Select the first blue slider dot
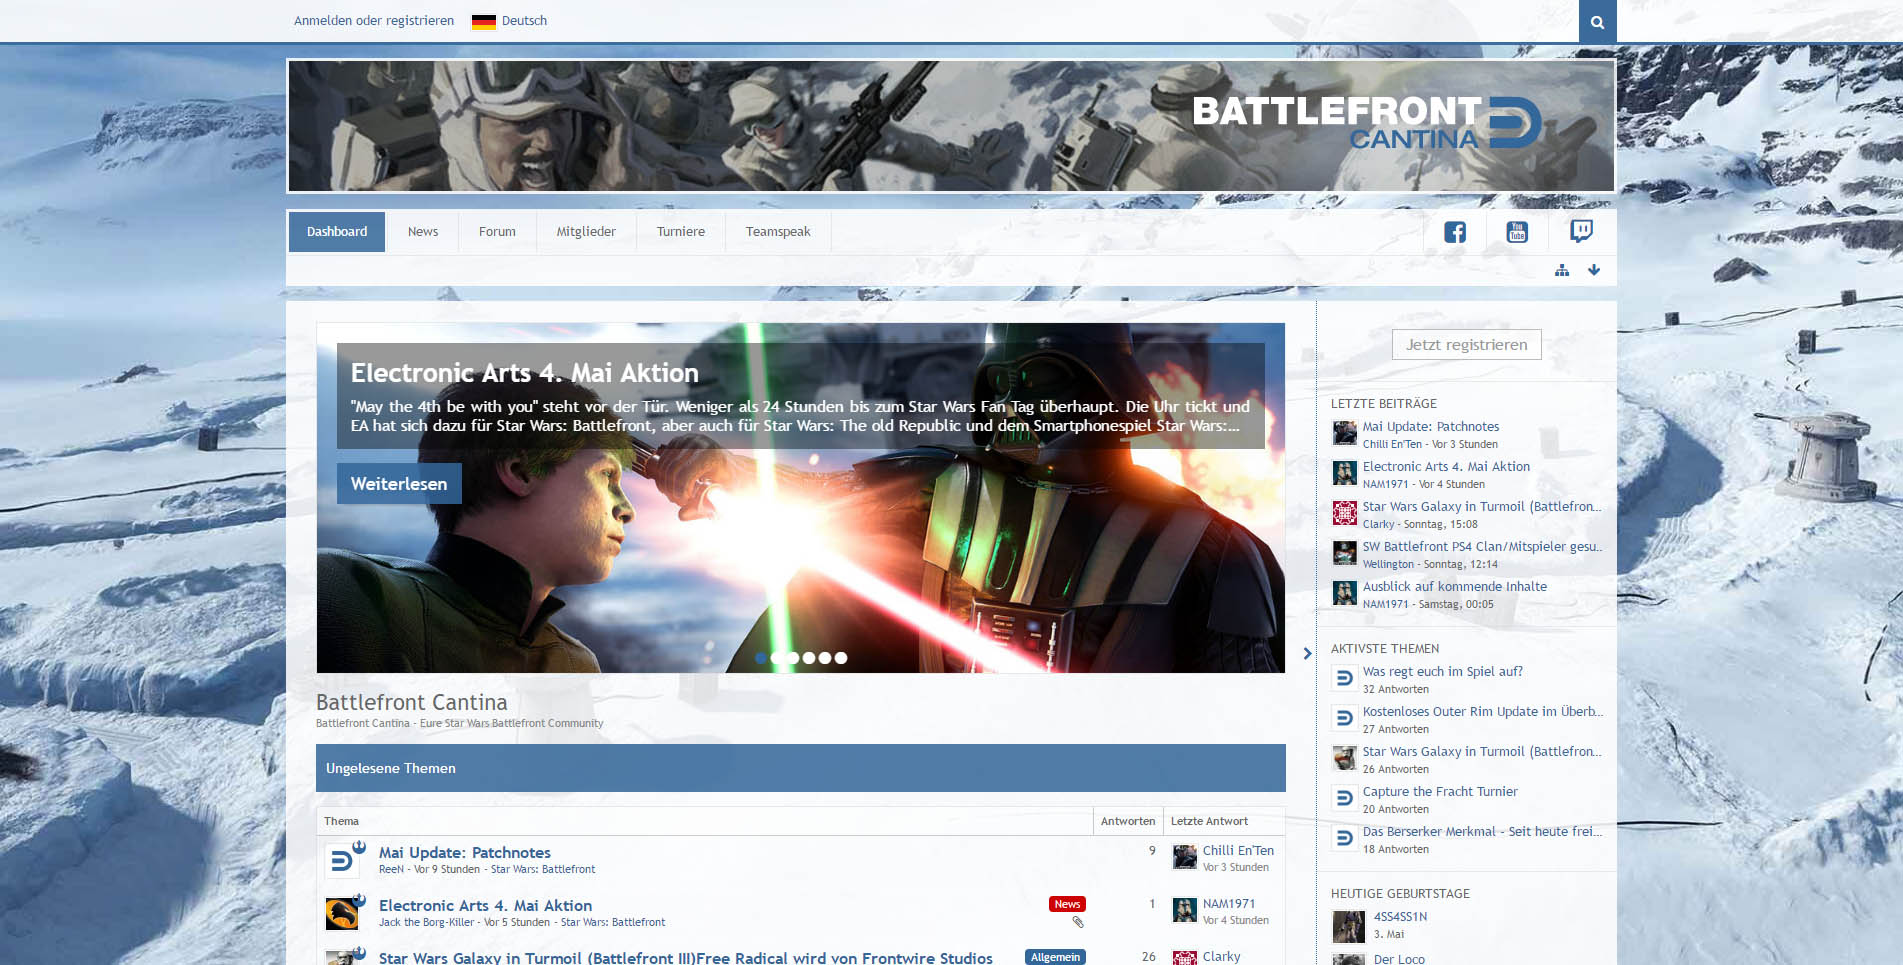1903x965 pixels. coord(761,658)
